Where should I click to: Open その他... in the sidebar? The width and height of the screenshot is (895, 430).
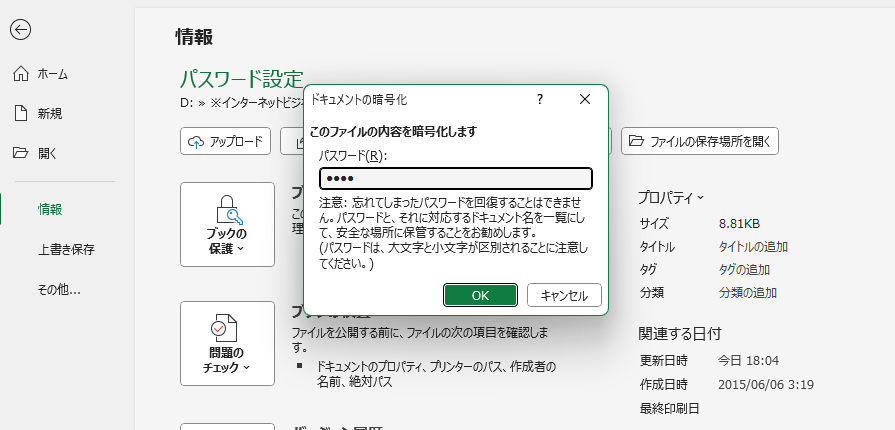tap(59, 290)
